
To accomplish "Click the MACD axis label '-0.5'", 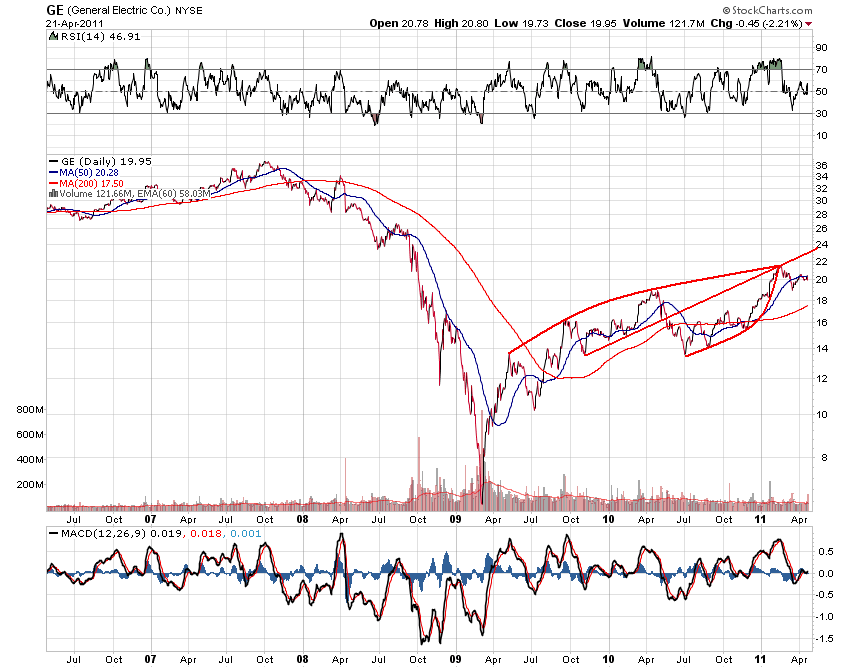I will tap(825, 595).
